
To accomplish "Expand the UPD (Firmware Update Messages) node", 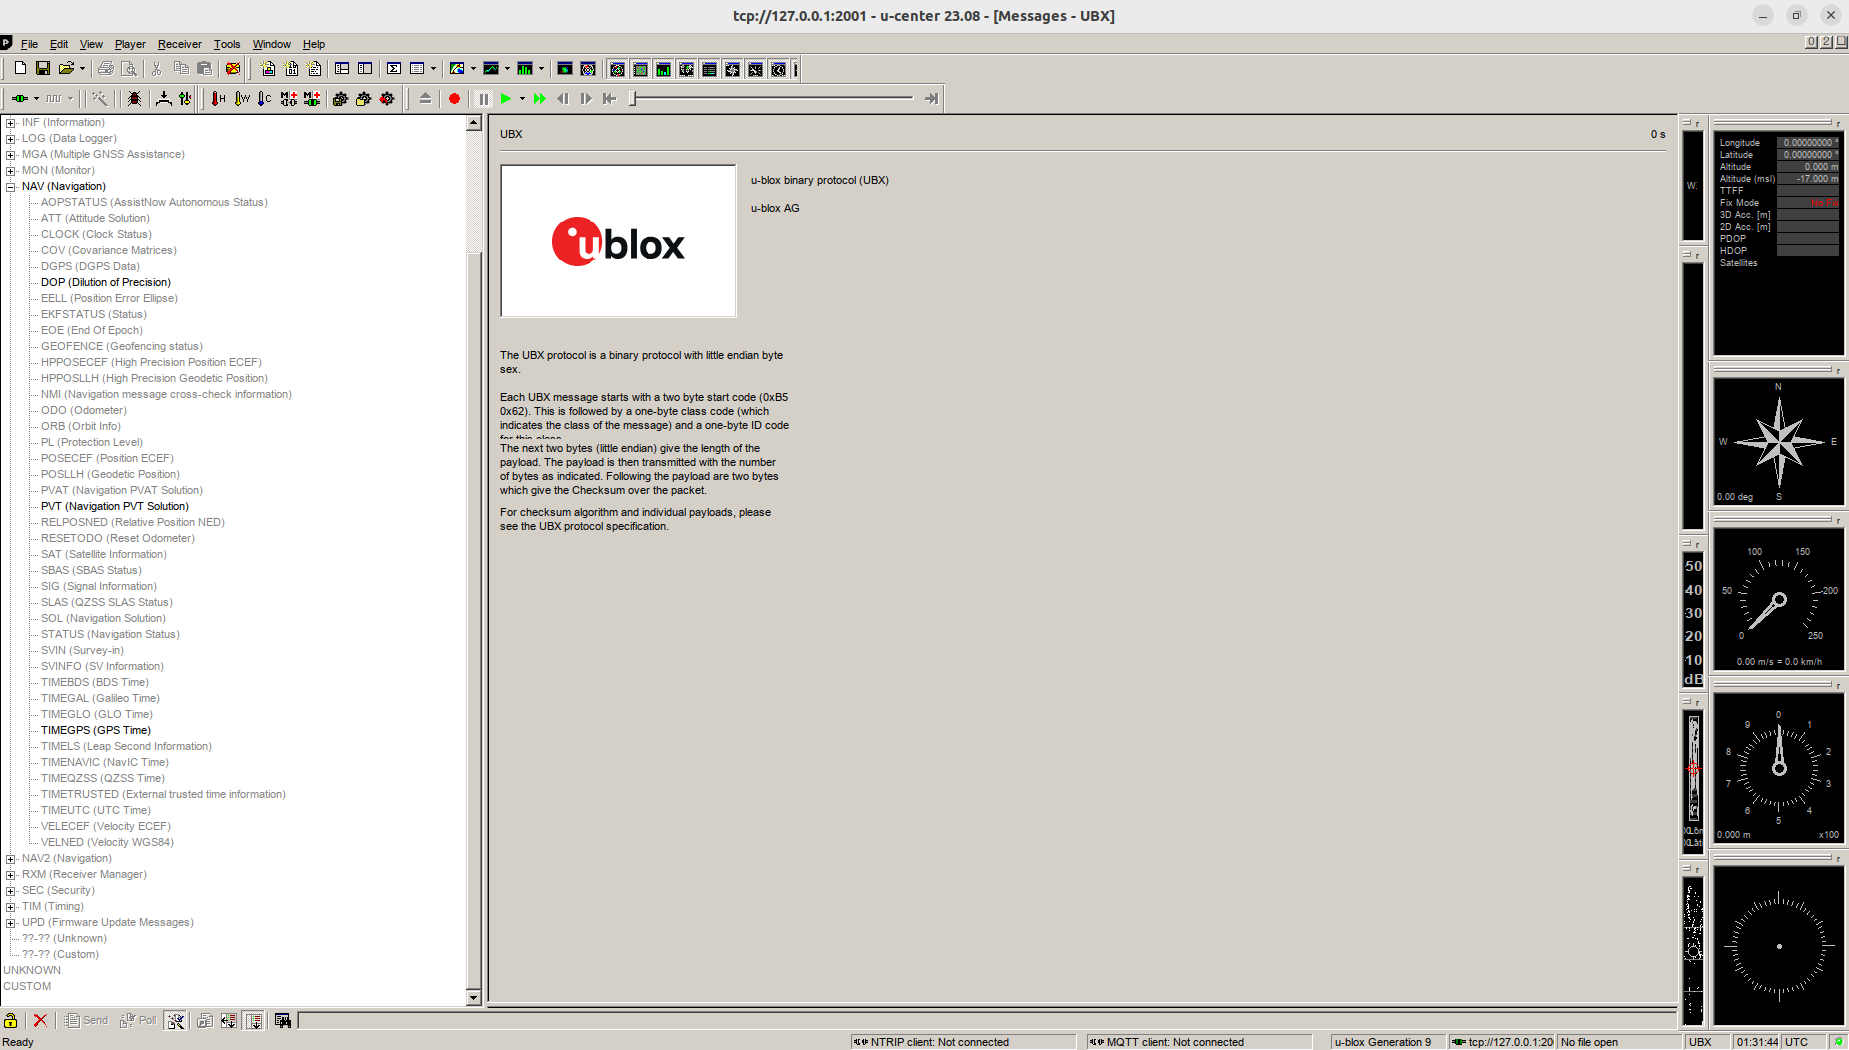I will click(x=10, y=922).
